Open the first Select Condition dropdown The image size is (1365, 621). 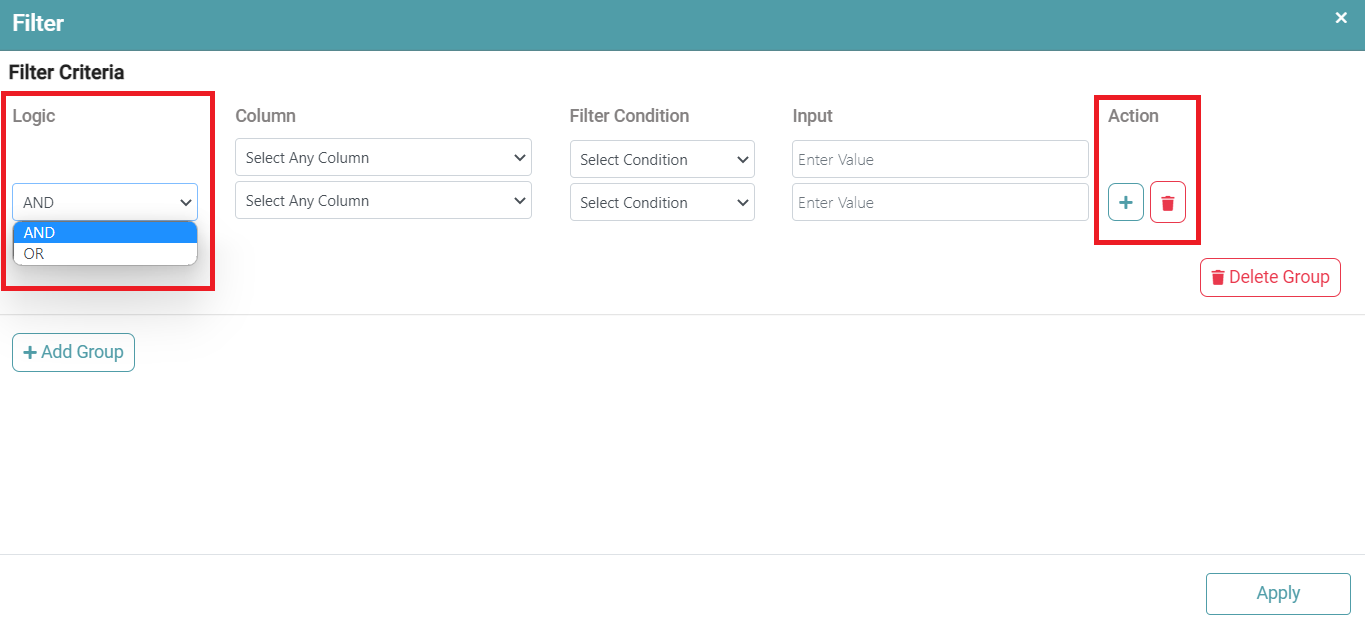coord(662,160)
